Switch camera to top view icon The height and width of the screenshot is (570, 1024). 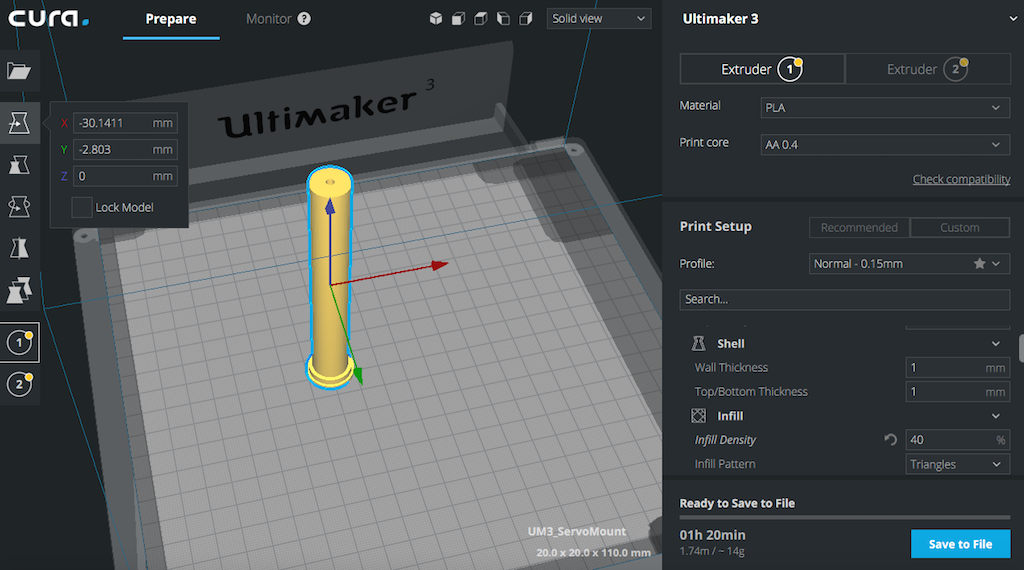(481, 19)
